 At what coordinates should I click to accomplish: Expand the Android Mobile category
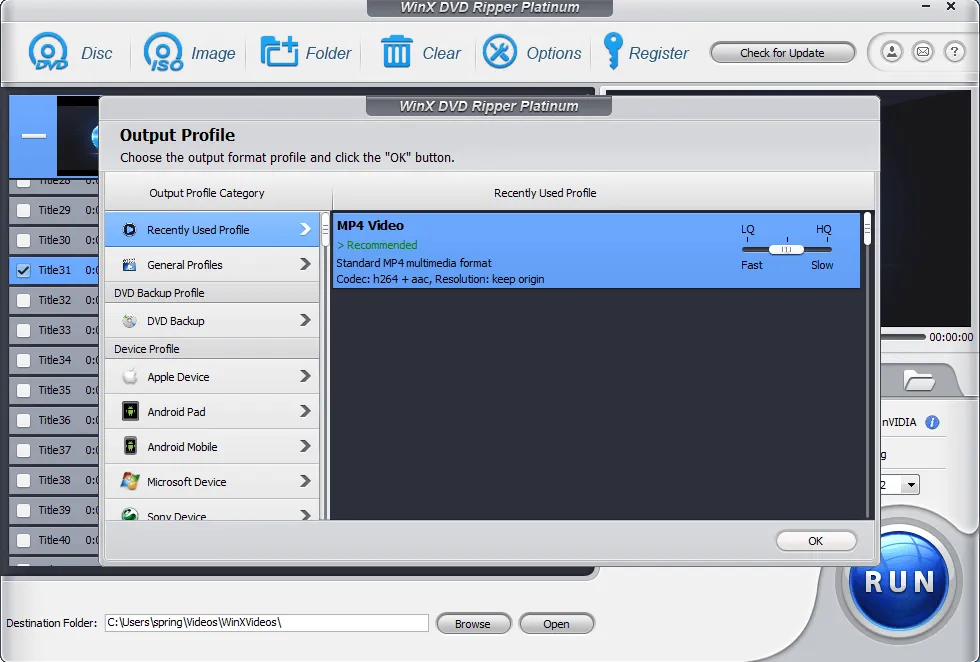[x=211, y=447]
